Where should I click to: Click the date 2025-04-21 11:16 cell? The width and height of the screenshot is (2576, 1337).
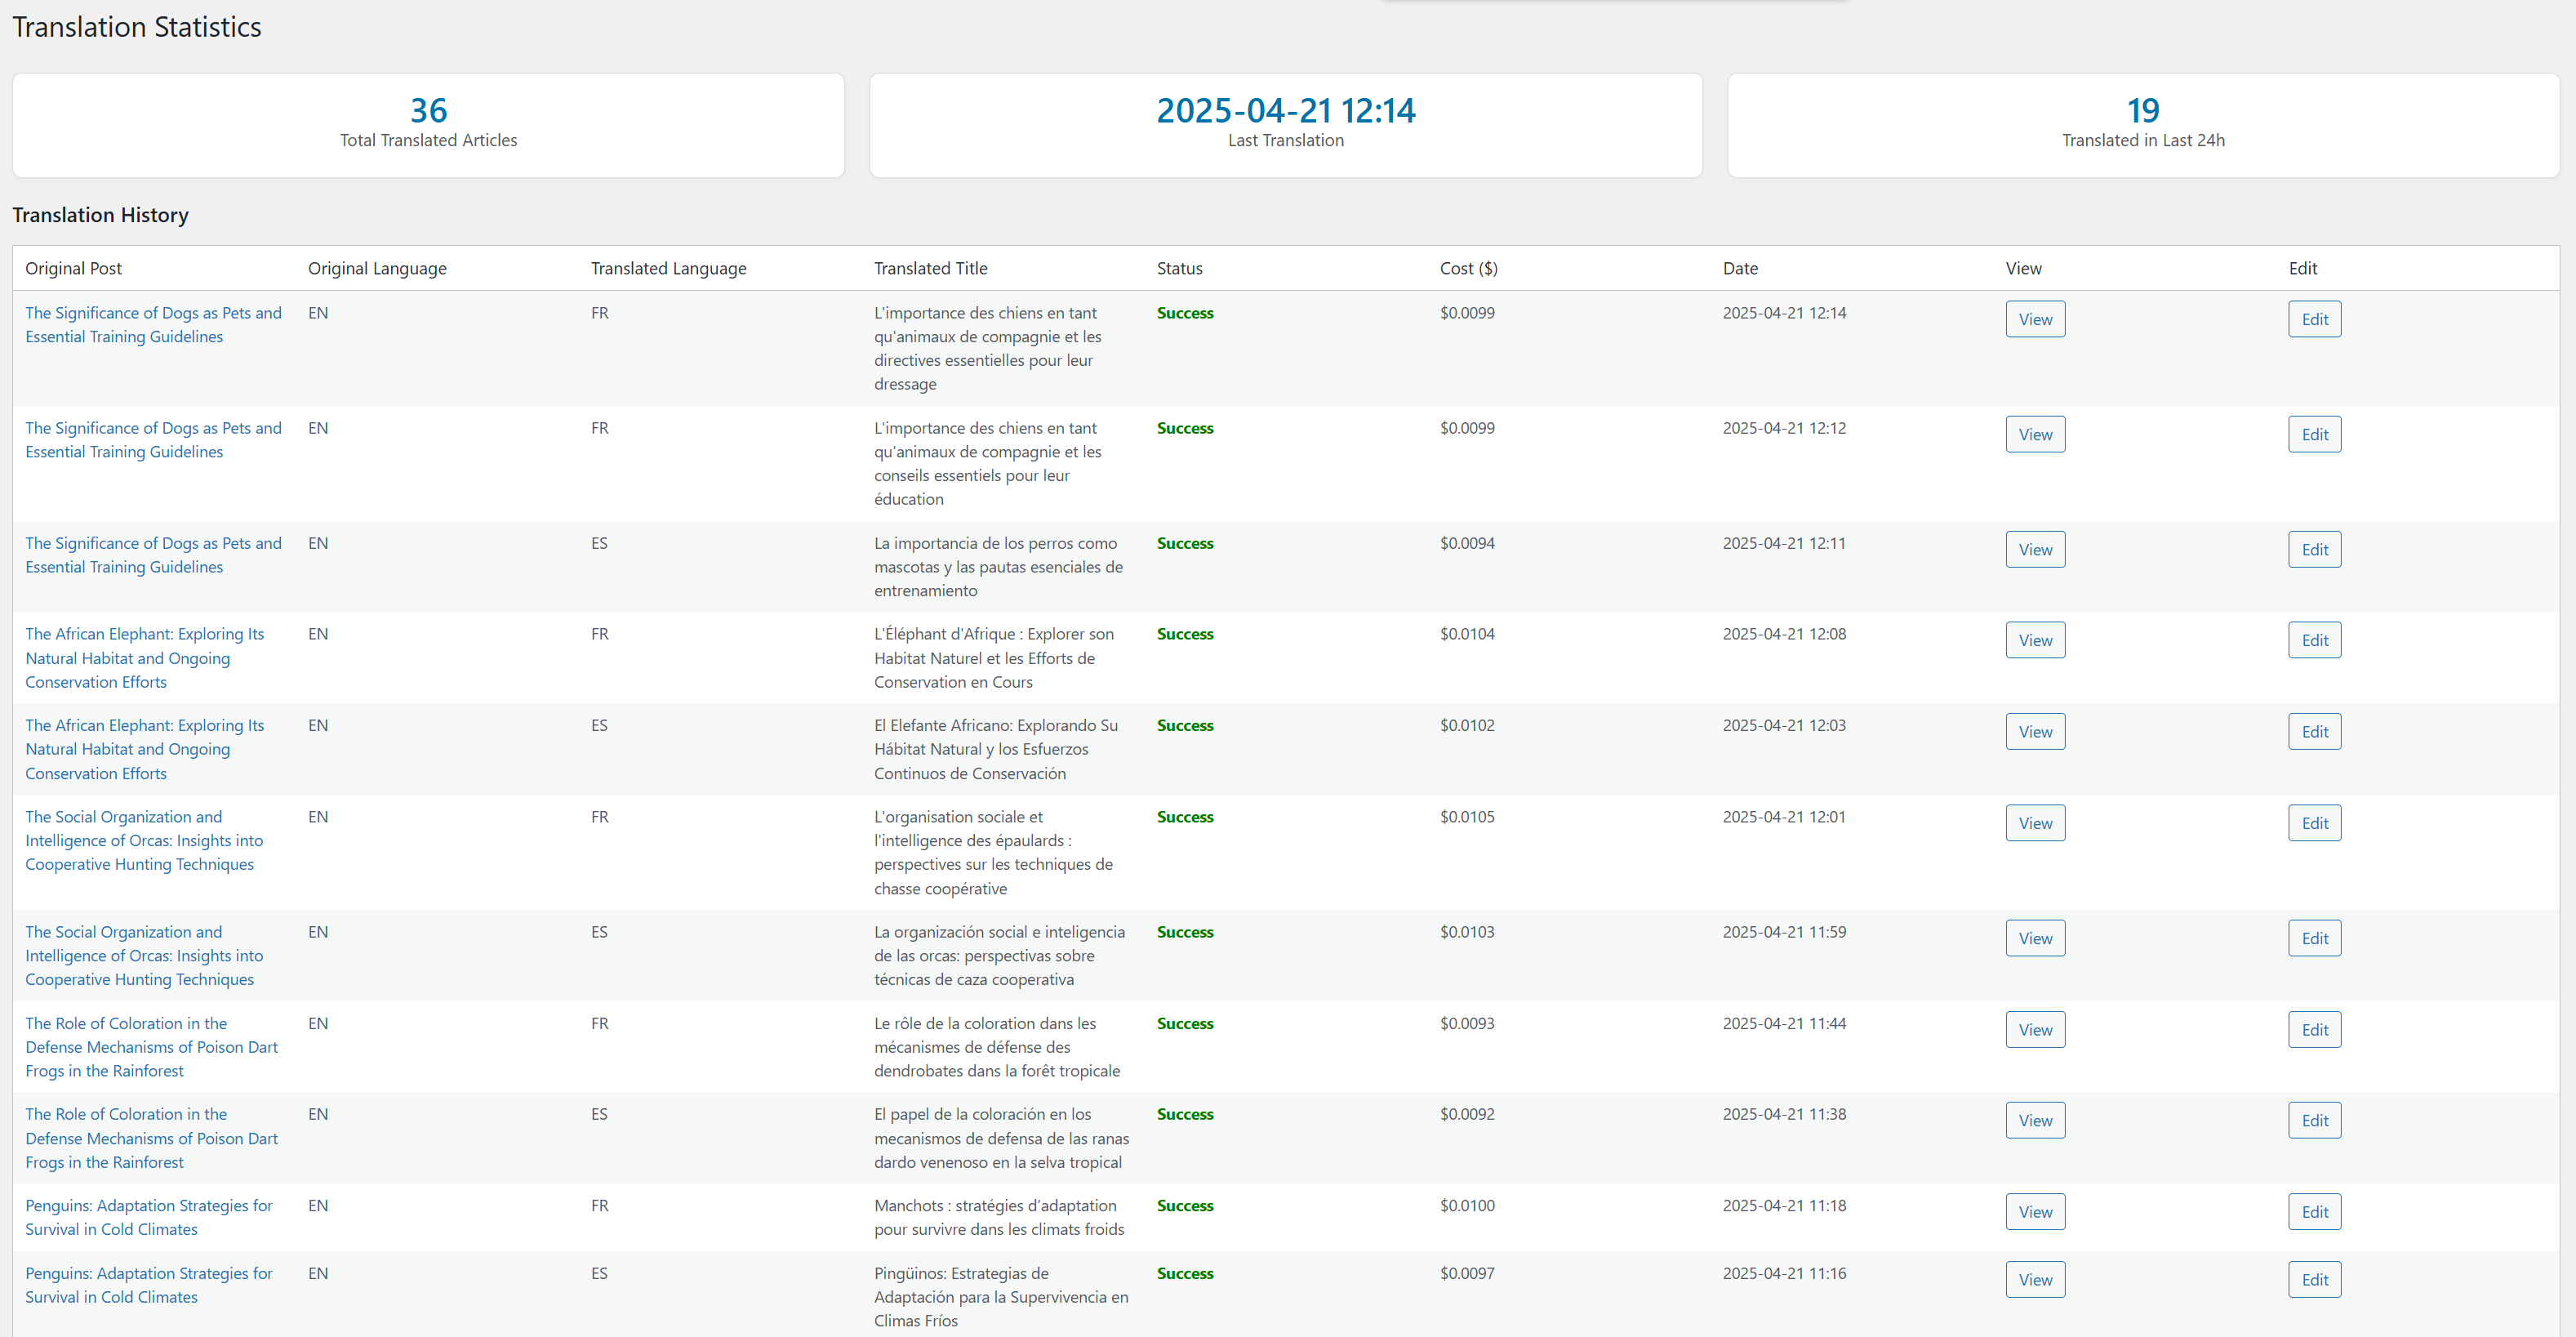[x=1784, y=1273]
